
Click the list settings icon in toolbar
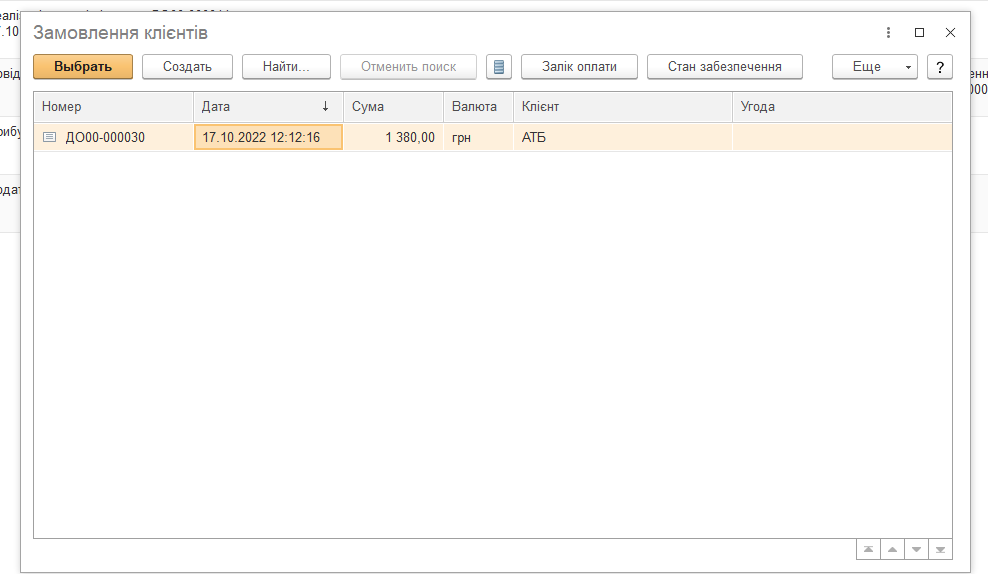[498, 67]
